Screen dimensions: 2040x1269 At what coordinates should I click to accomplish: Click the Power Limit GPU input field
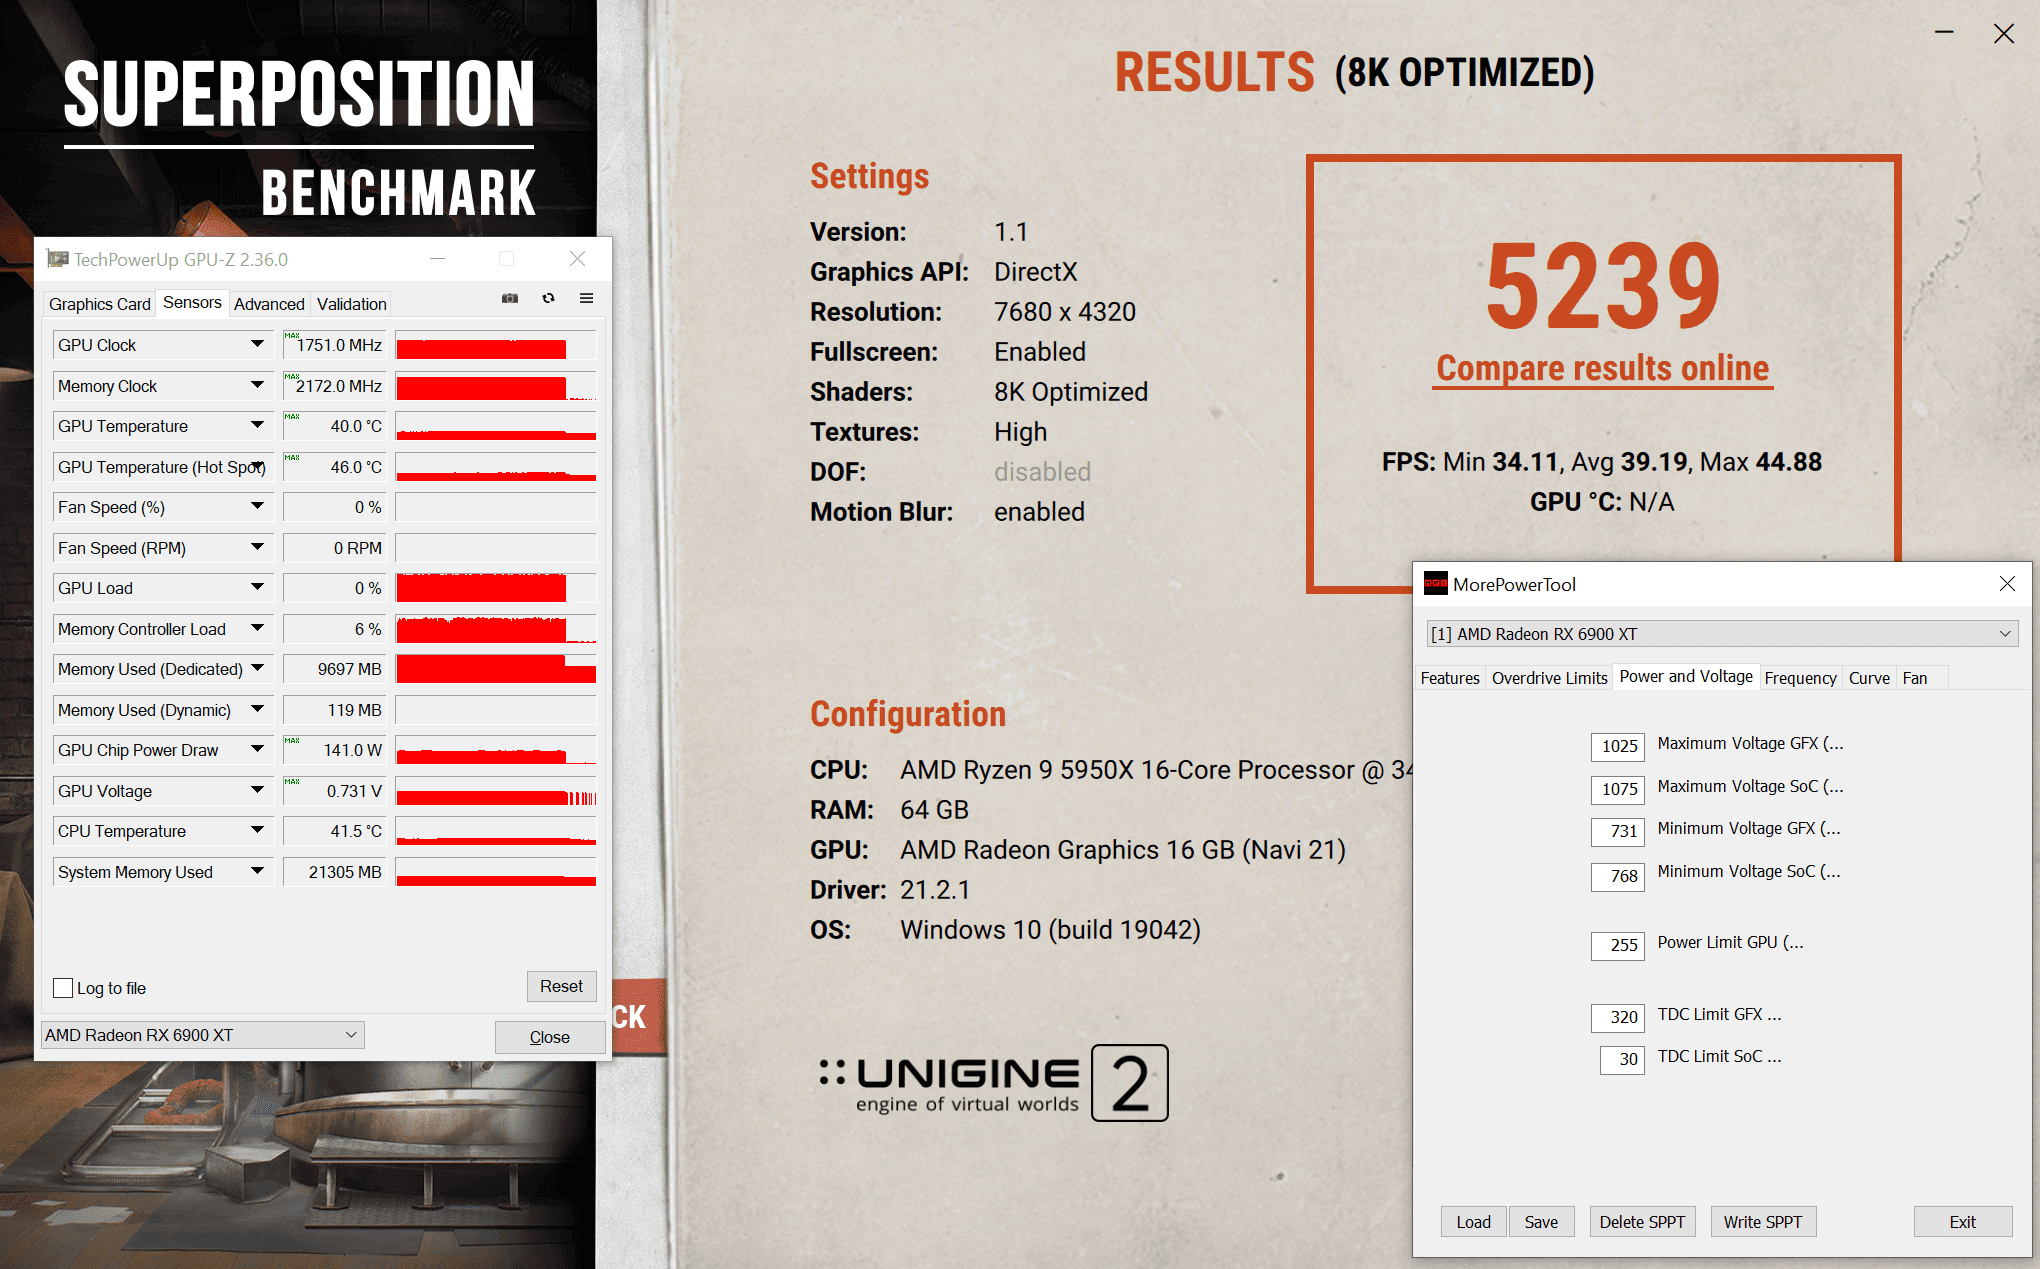pyautogui.click(x=1618, y=945)
